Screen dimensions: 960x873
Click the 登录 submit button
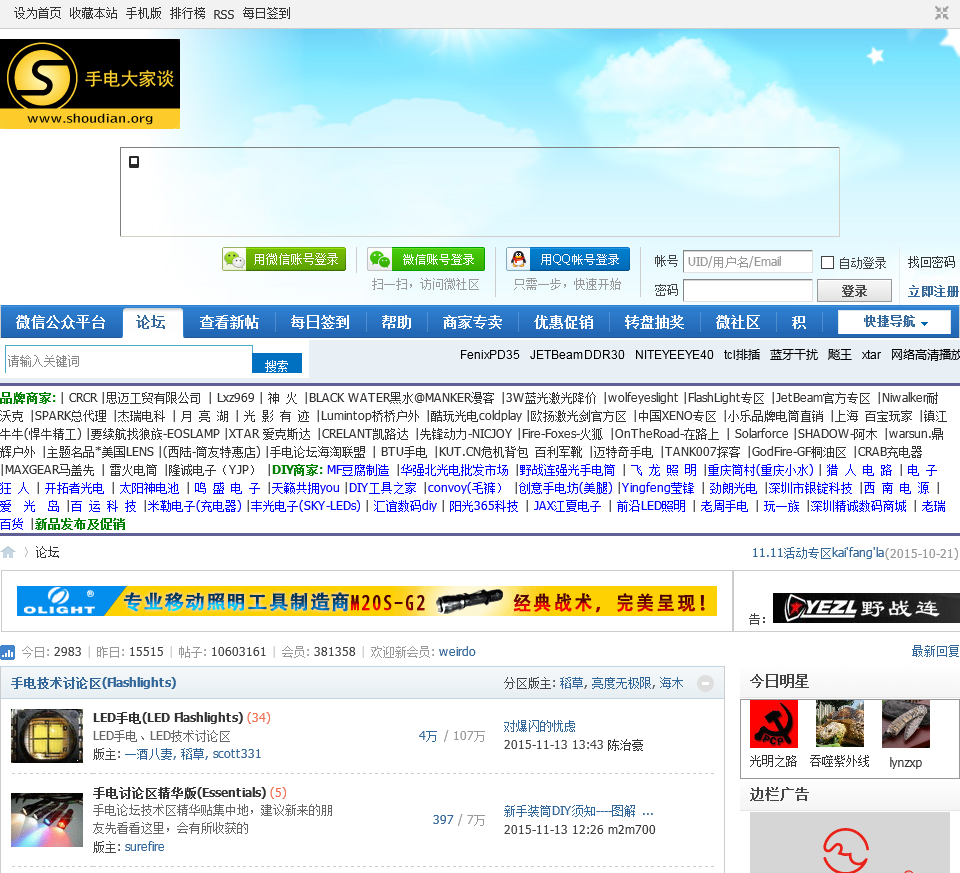coord(854,291)
